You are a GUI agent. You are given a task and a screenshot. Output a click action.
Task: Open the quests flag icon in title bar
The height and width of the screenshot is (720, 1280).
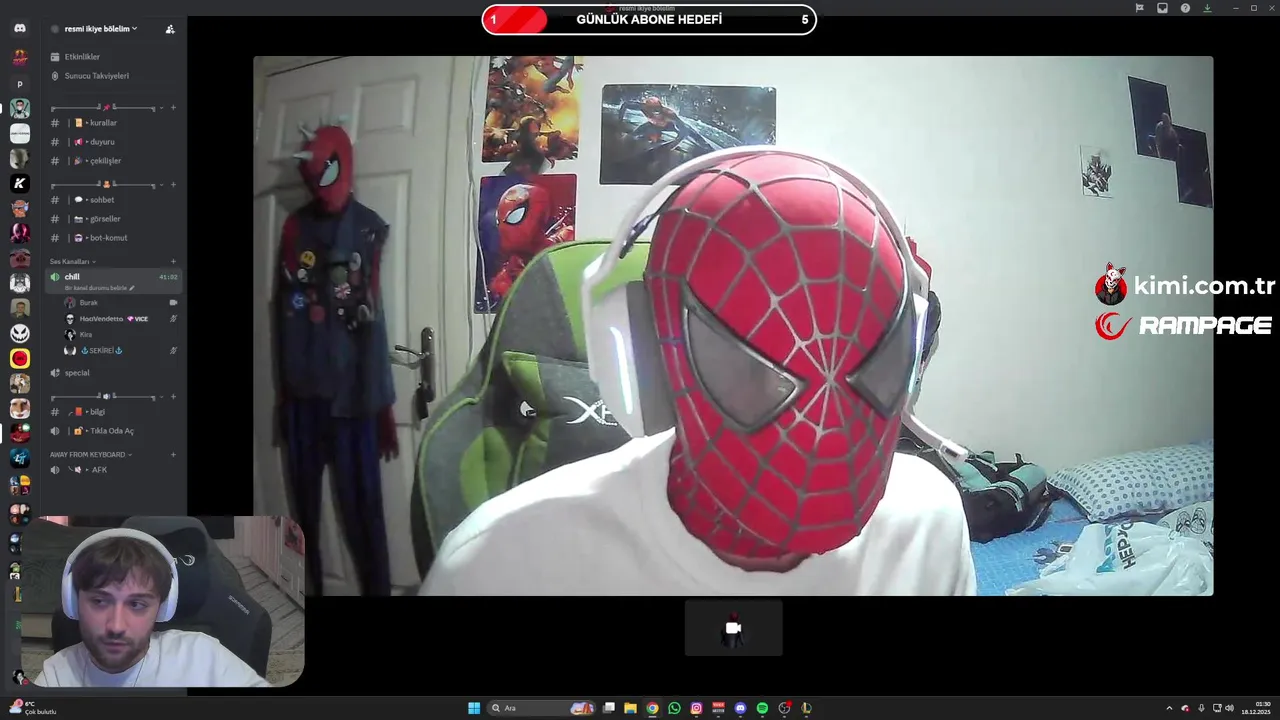(1139, 8)
